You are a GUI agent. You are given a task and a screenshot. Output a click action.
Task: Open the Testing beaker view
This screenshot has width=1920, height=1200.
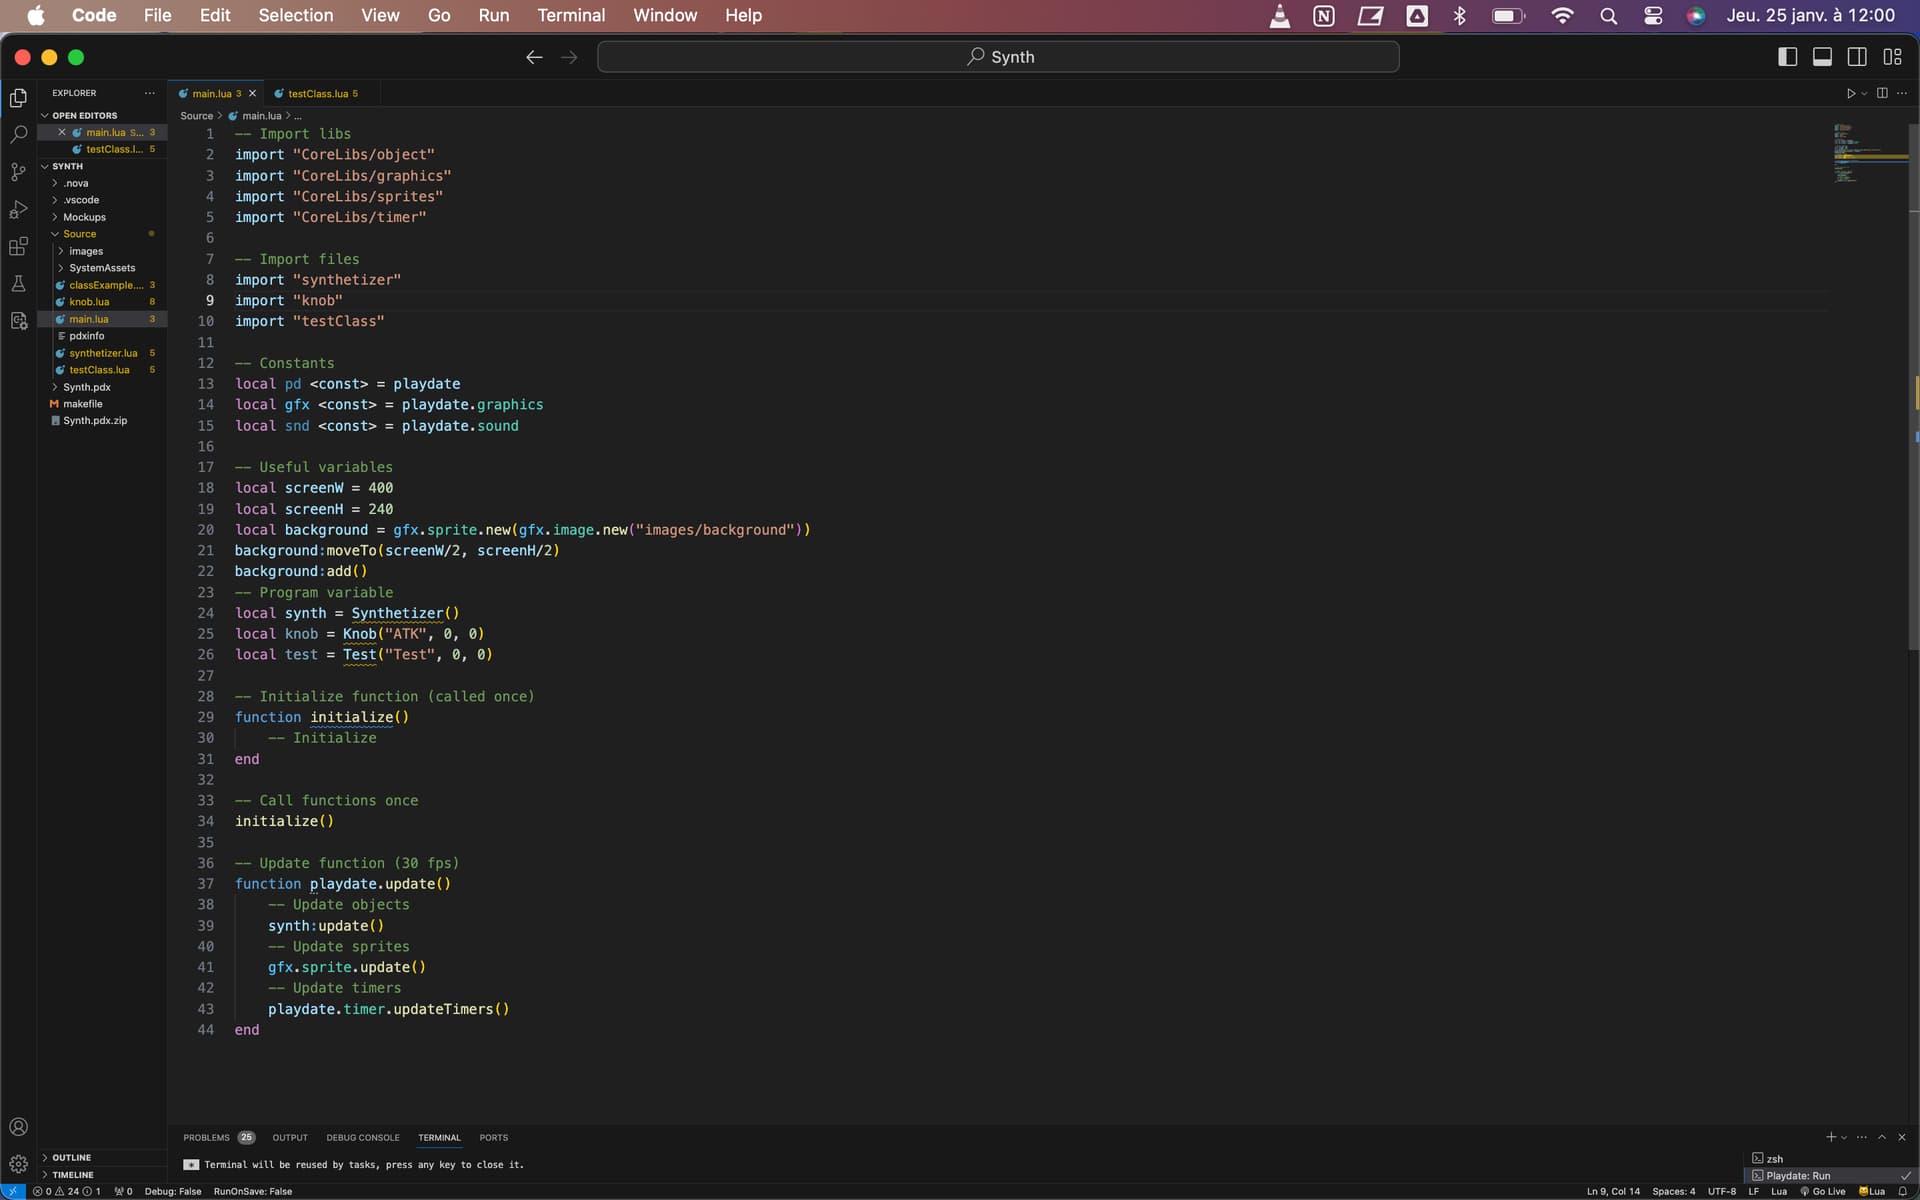point(19,284)
